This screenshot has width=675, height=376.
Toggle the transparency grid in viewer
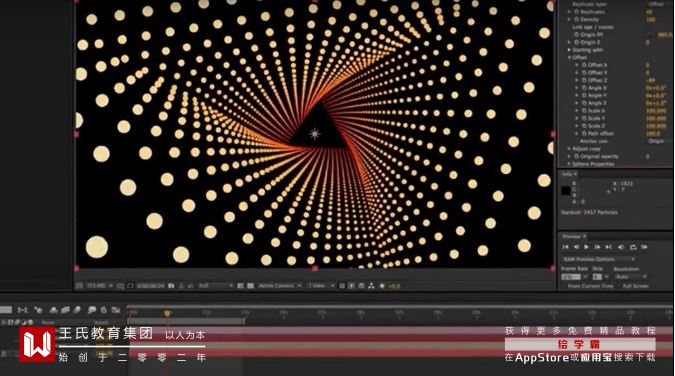click(250, 286)
